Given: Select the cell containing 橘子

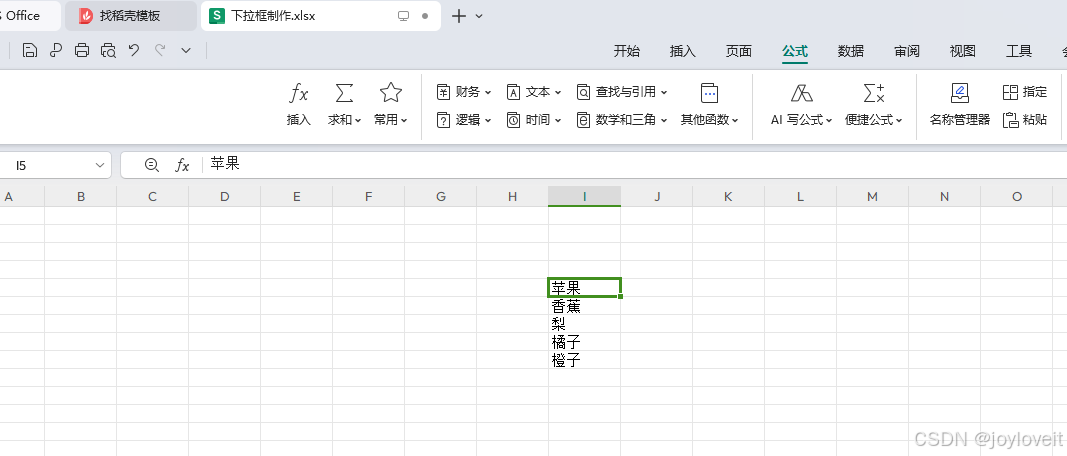Looking at the screenshot, I should pyautogui.click(x=585, y=342).
